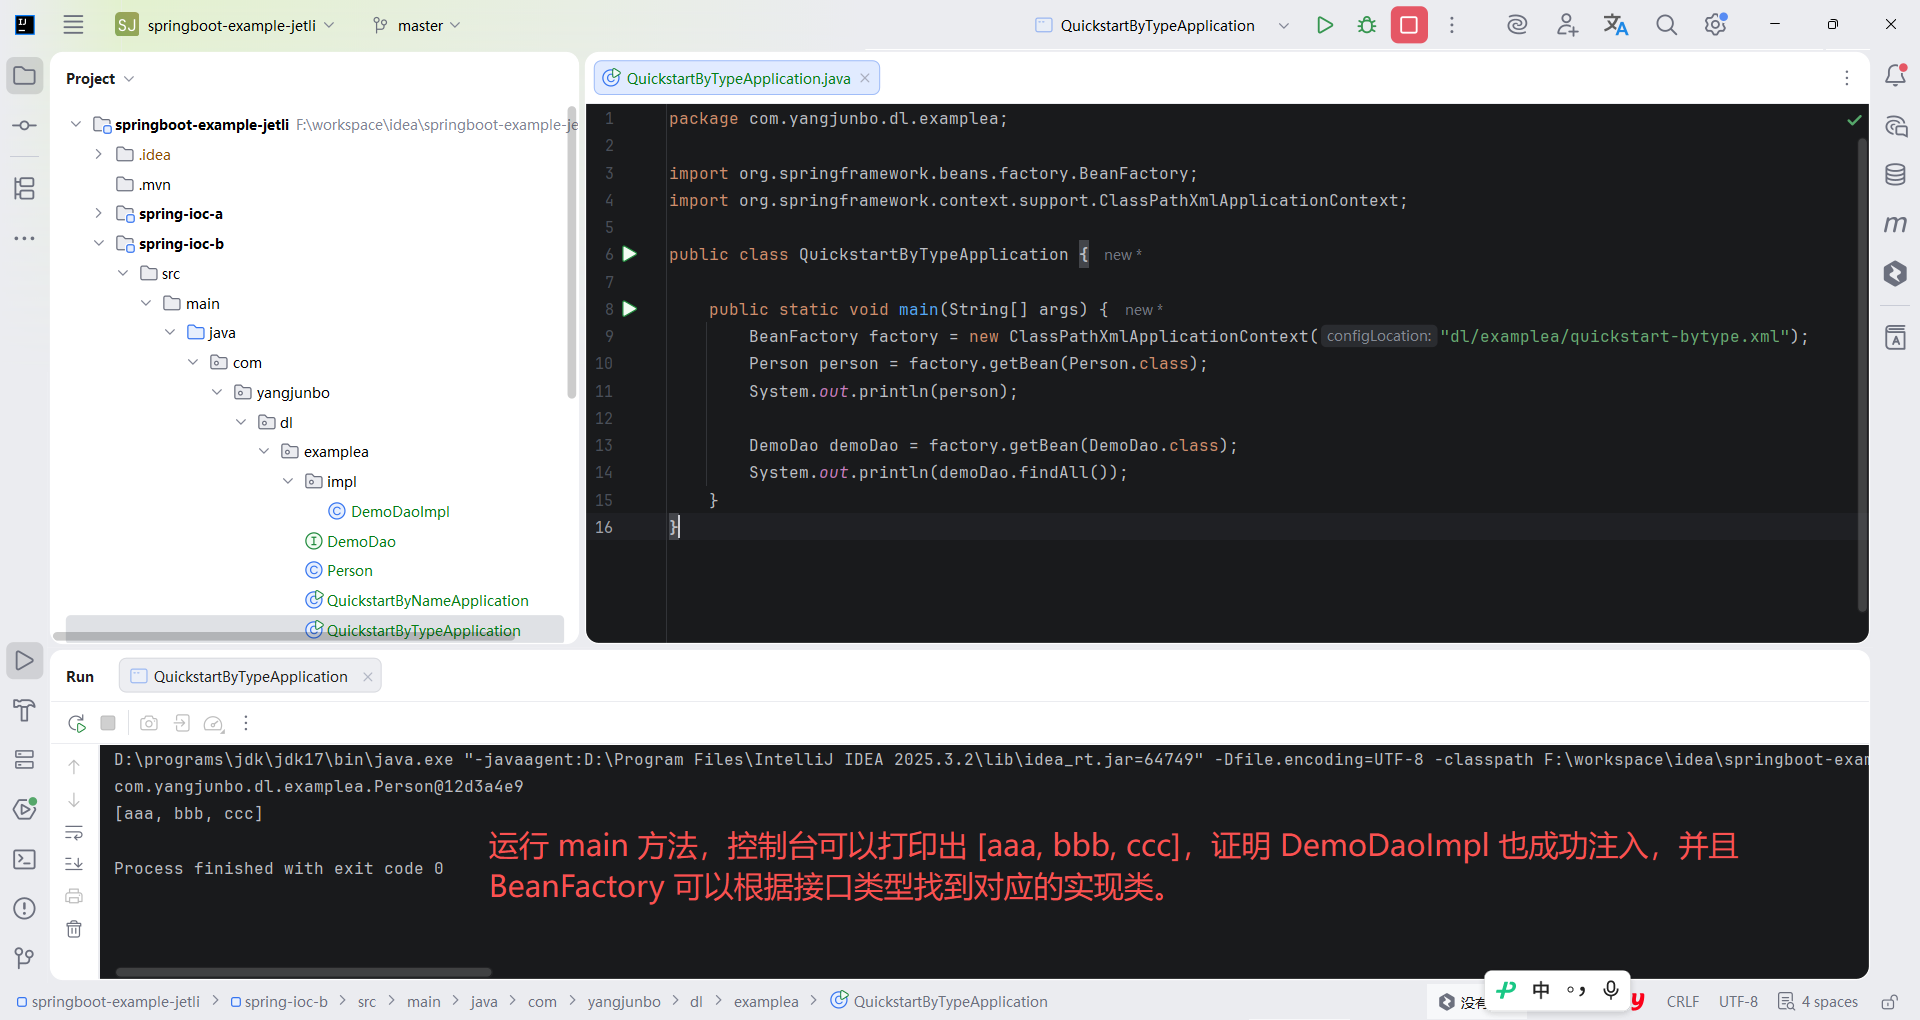
Task: Open the Build hammer tool window
Action: click(x=25, y=710)
